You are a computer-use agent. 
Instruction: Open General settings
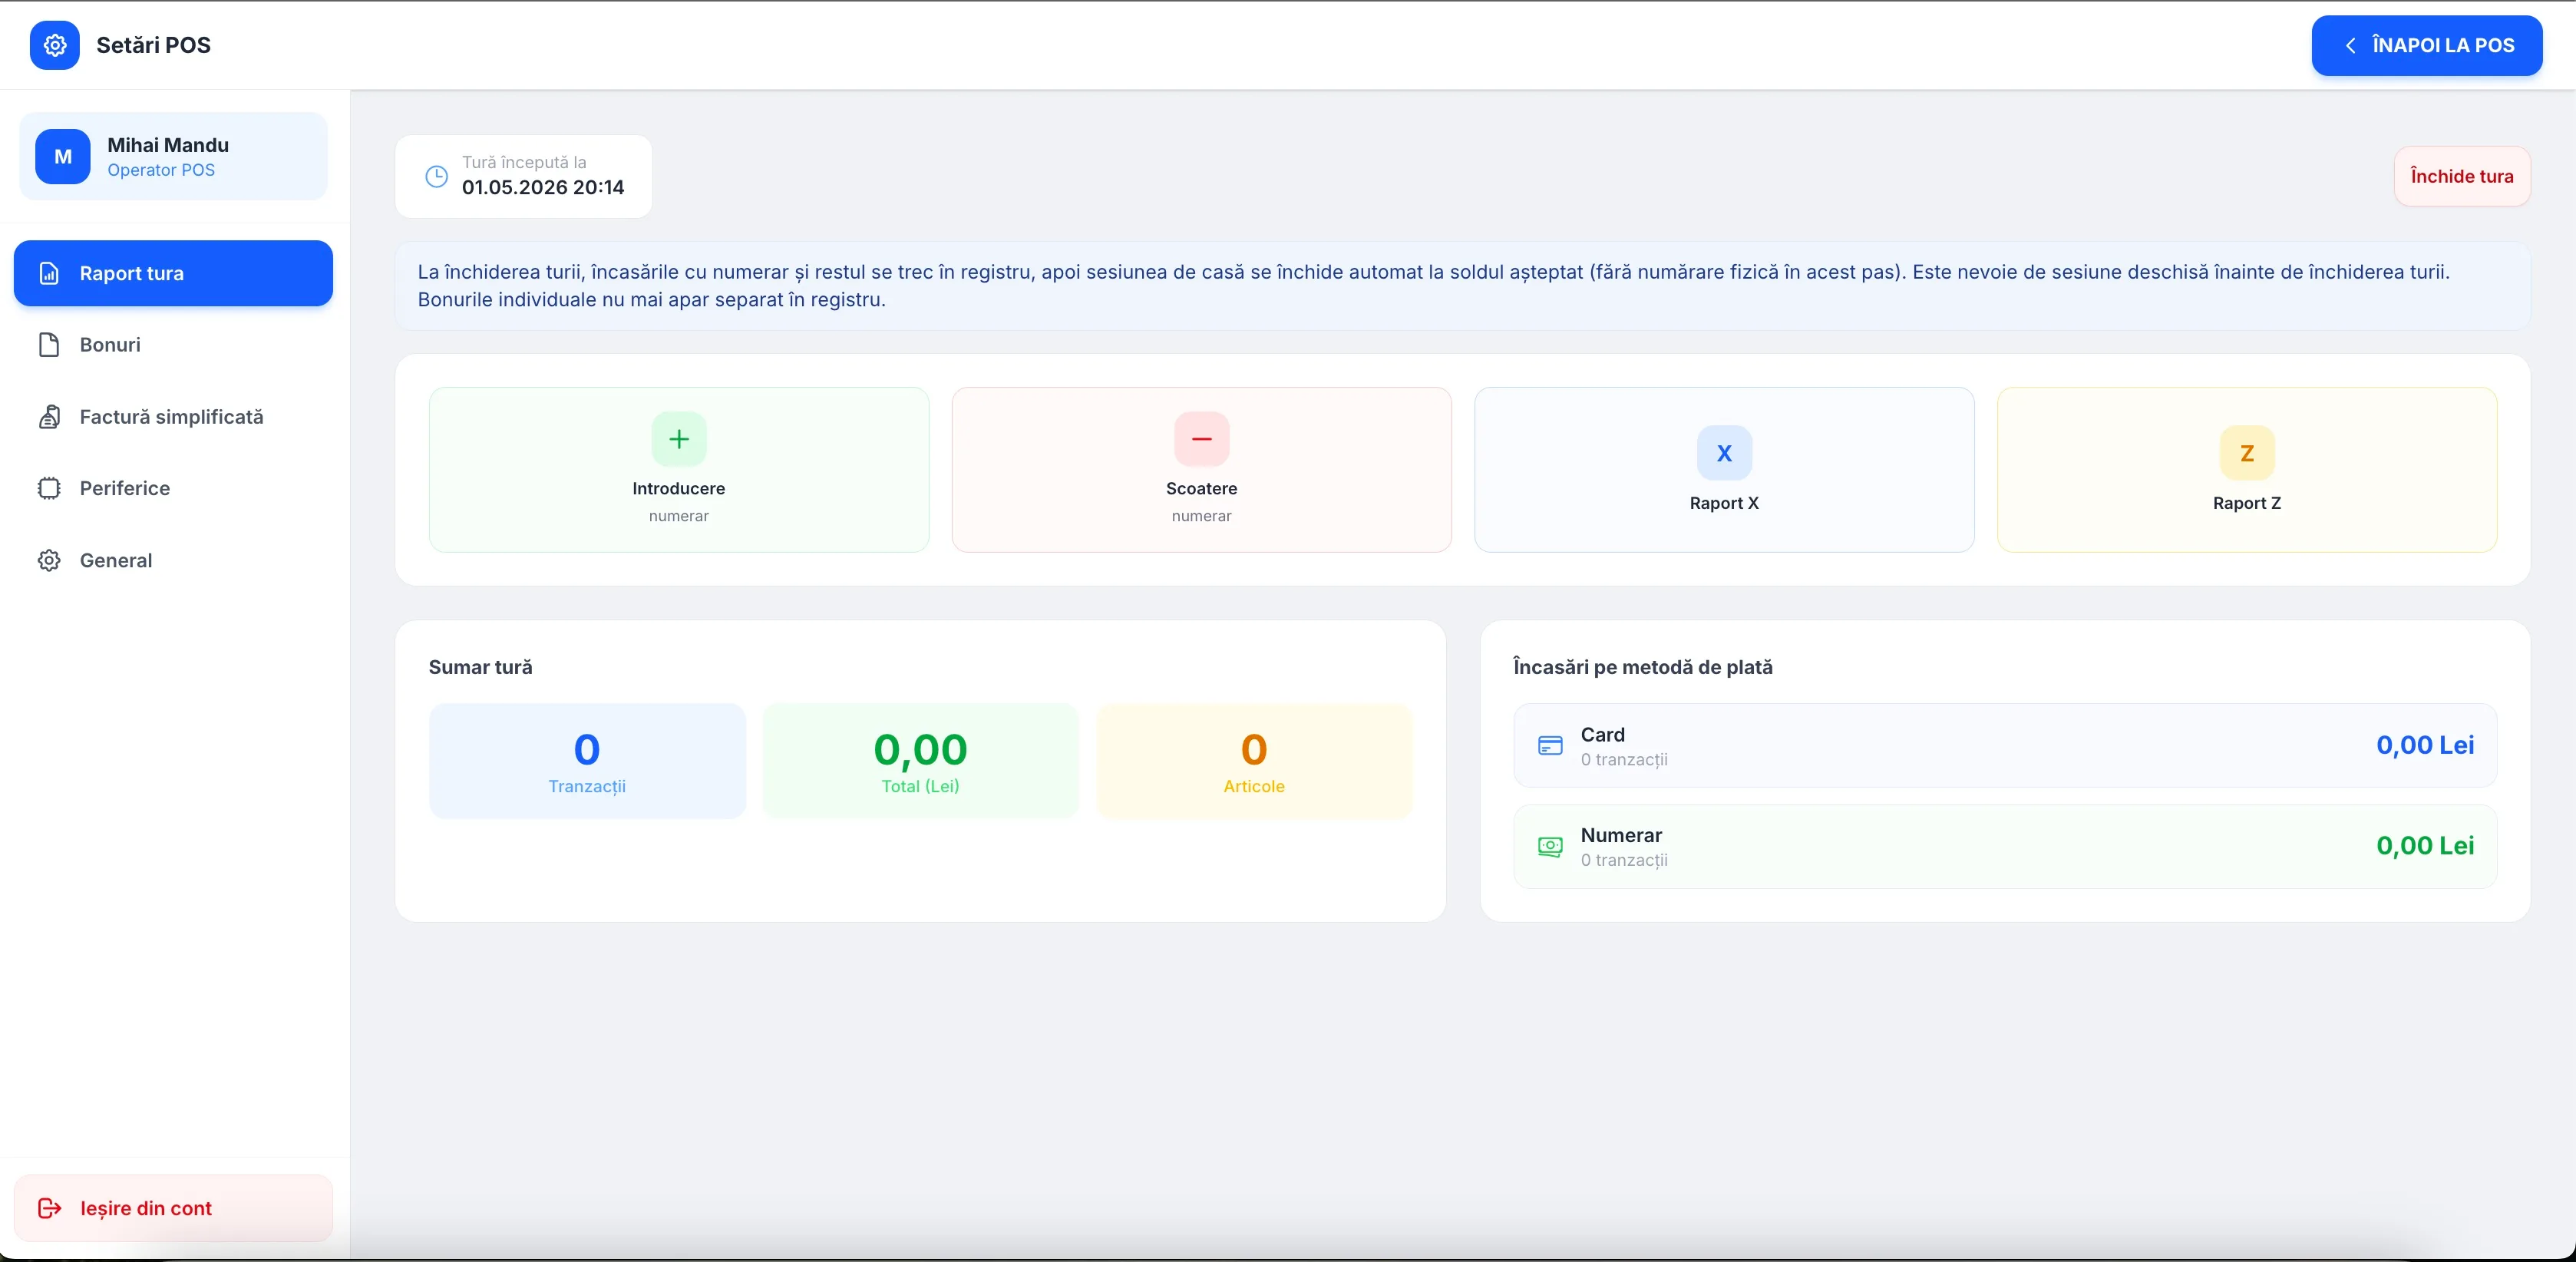173,560
